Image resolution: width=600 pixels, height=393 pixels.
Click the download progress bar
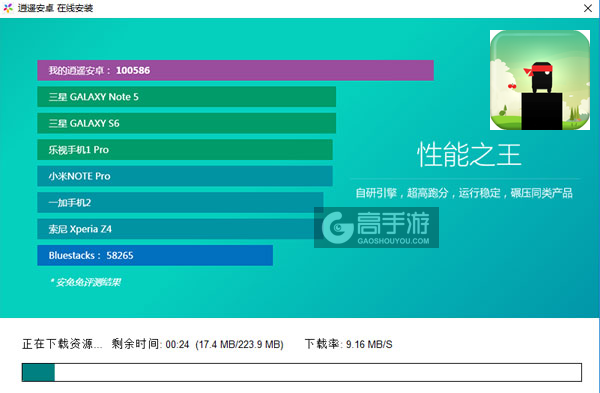click(302, 372)
